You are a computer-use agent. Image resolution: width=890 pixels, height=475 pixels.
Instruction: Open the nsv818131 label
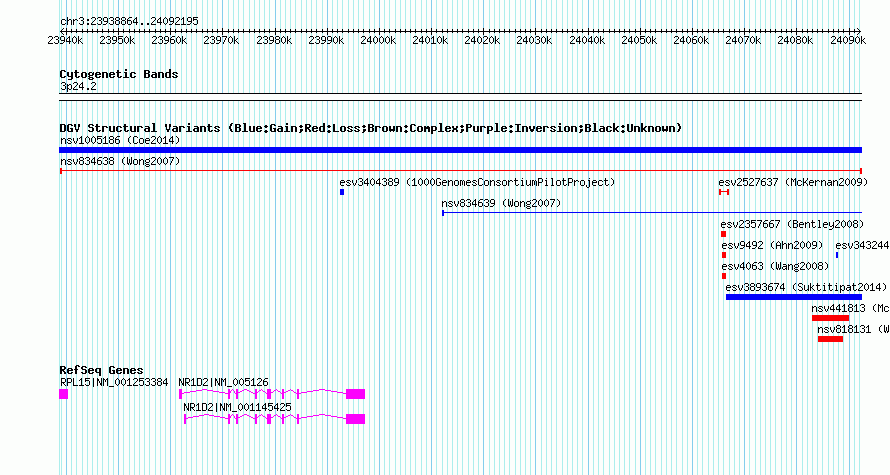[853, 329]
